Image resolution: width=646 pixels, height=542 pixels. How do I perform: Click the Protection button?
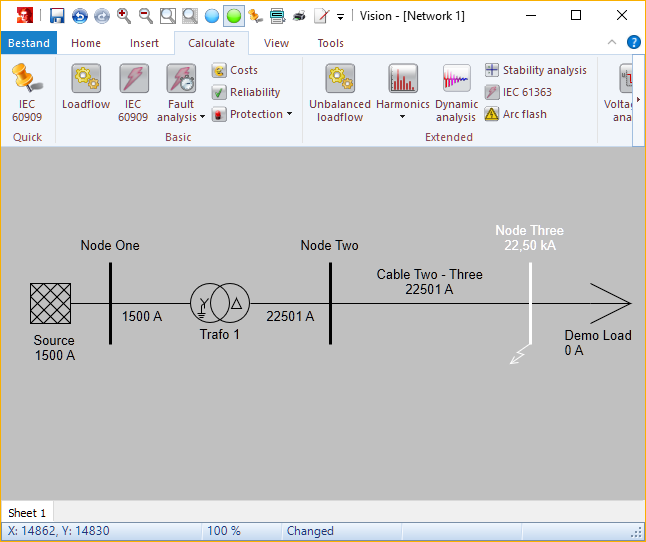click(248, 114)
